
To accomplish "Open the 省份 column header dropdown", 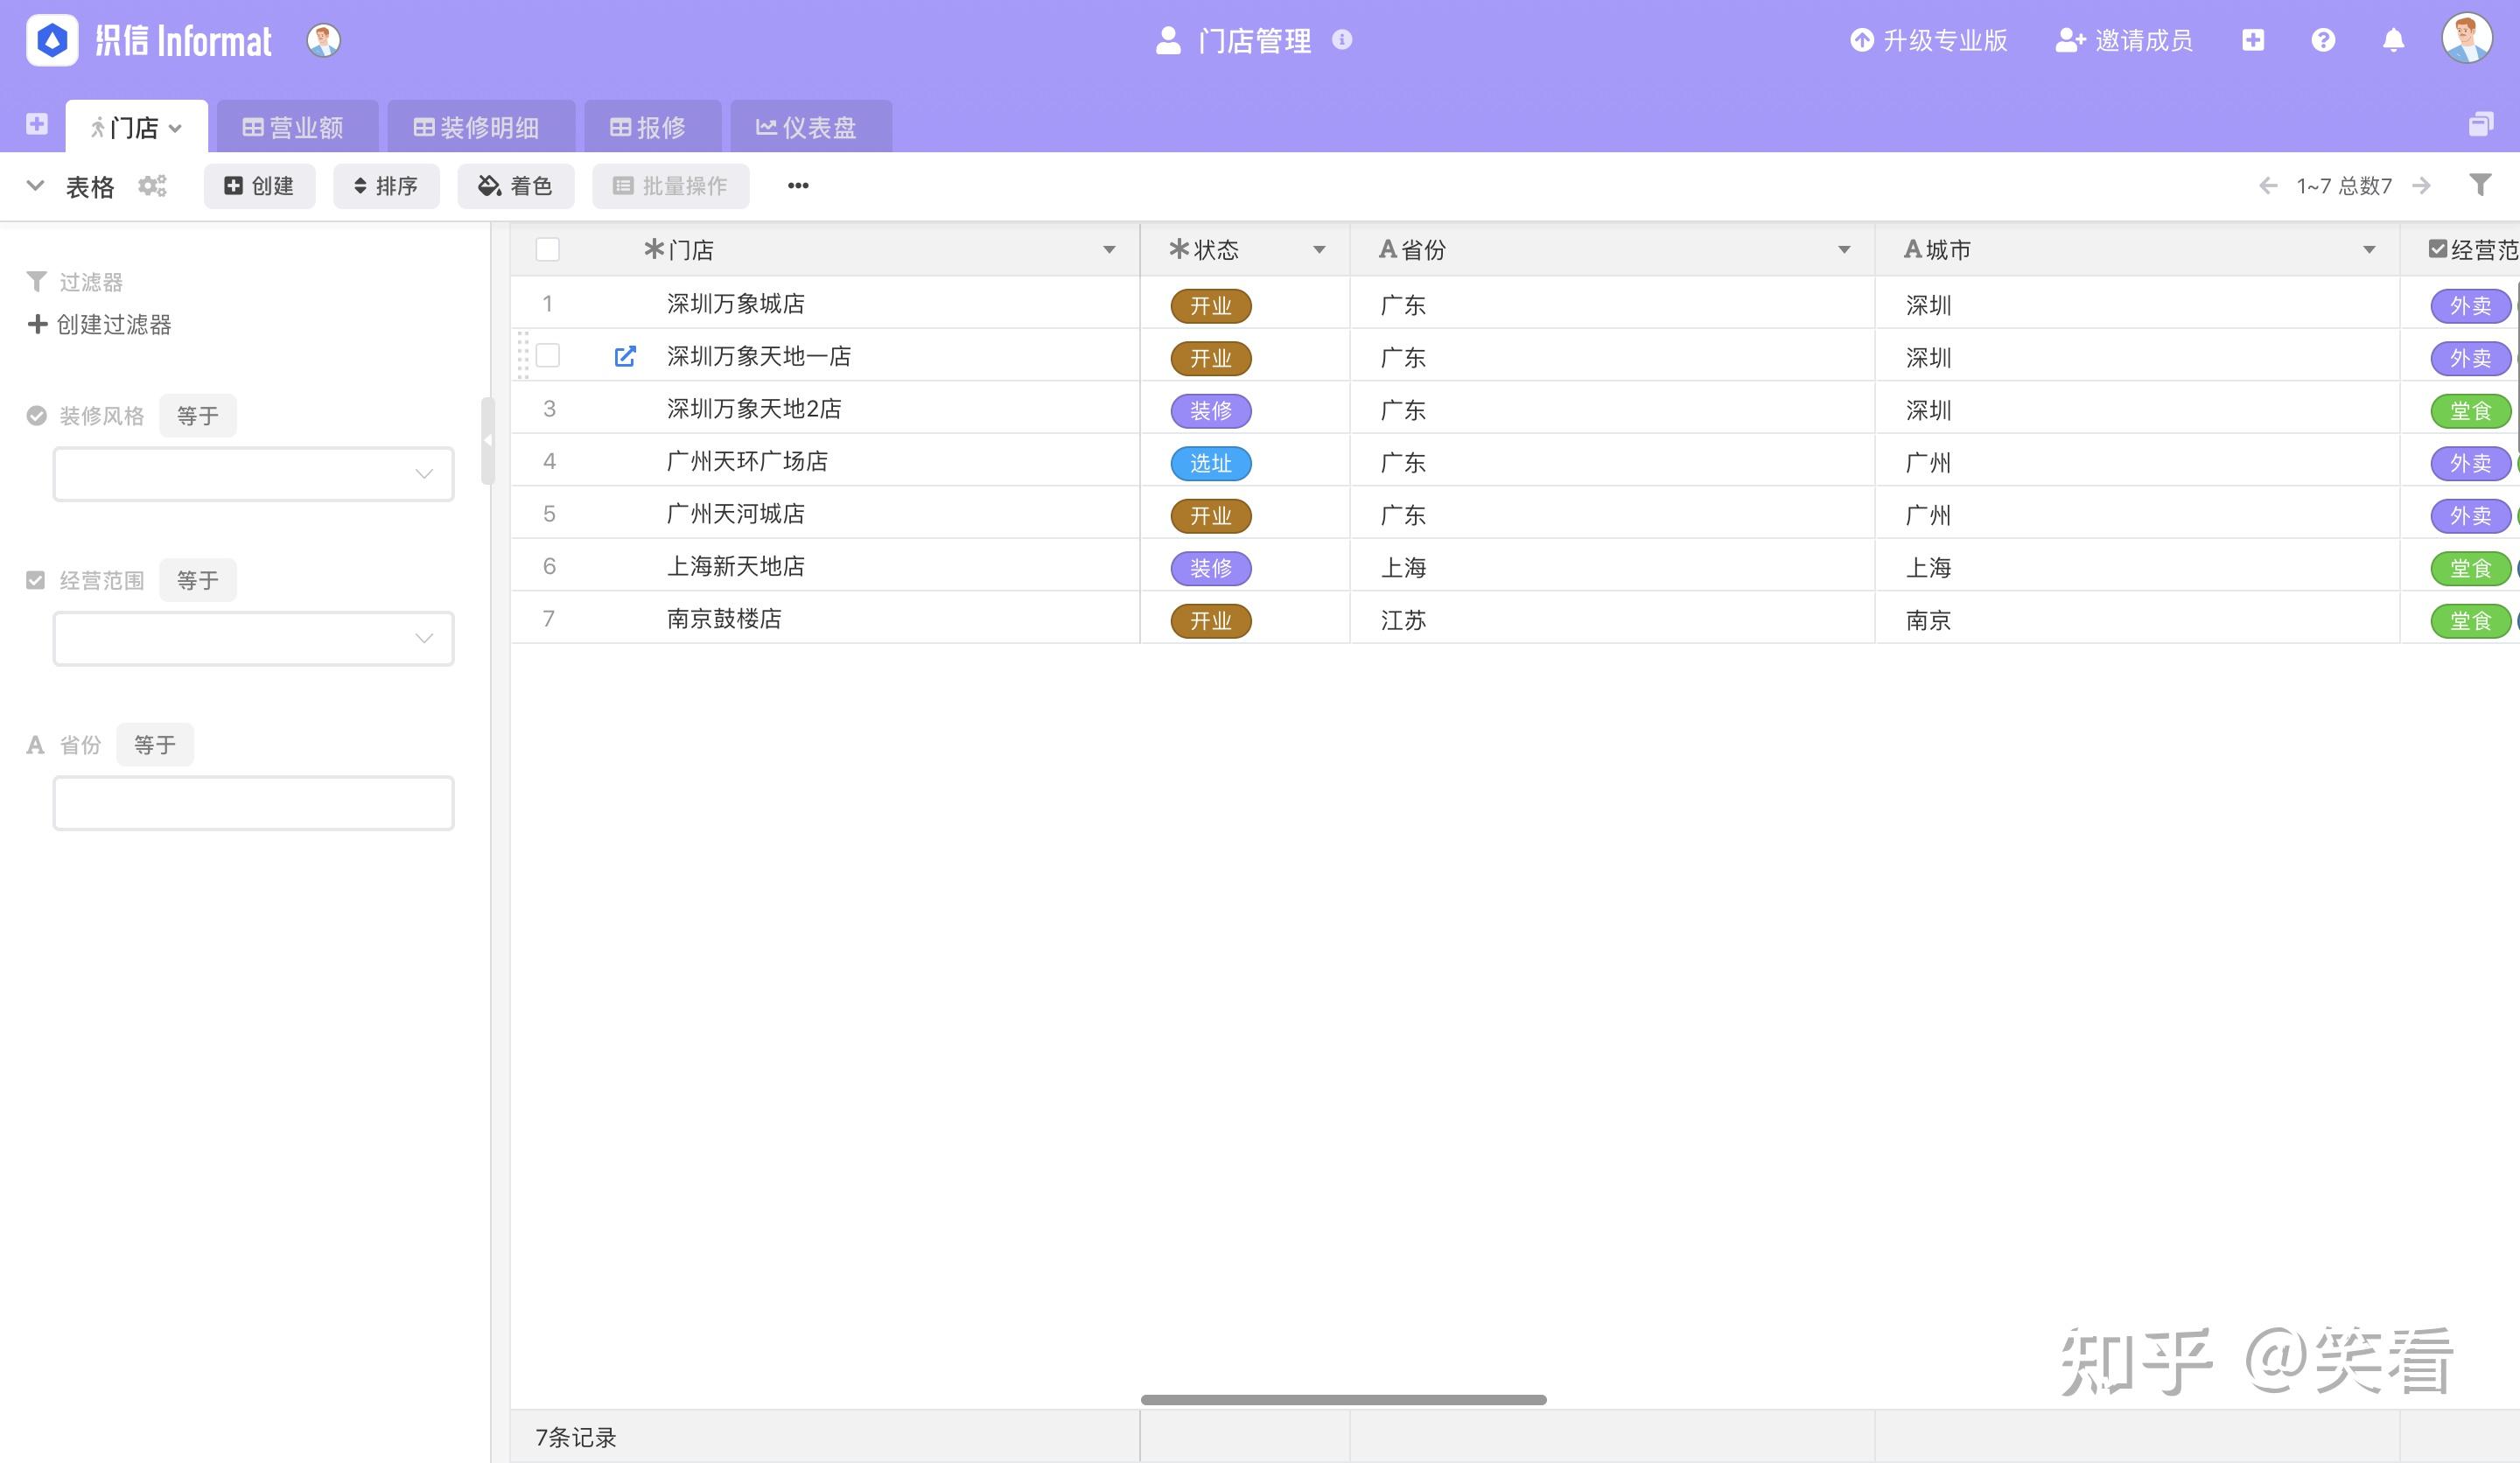I will click(x=1844, y=250).
